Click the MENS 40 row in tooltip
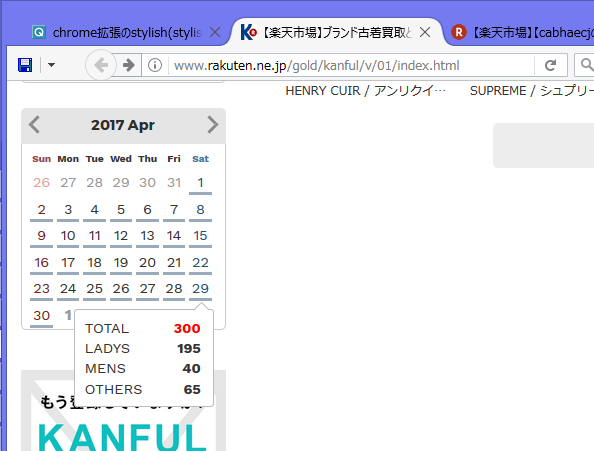The image size is (594, 451). pyautogui.click(x=142, y=368)
